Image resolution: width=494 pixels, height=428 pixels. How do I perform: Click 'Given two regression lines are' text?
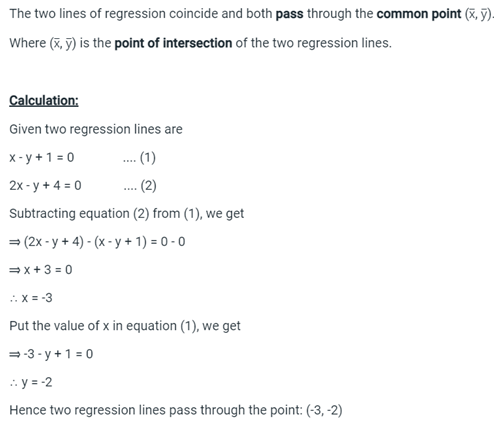click(96, 129)
